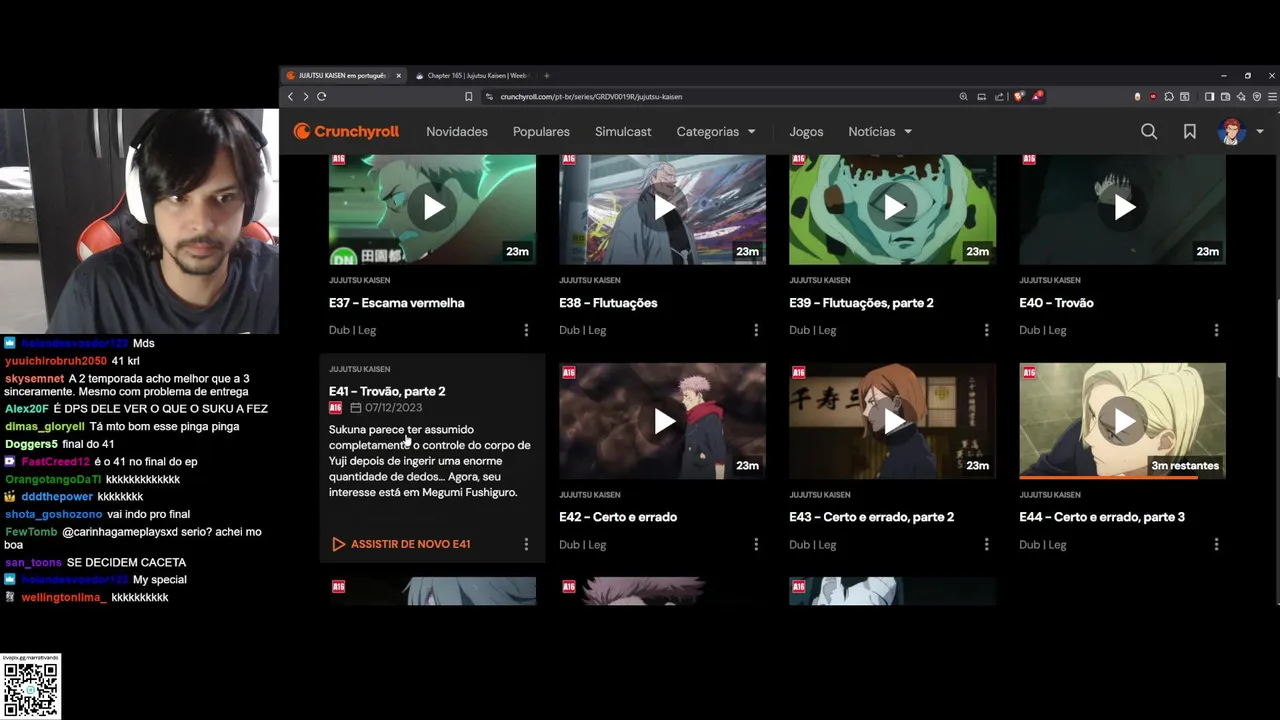Click the crunchyroll.com address bar URL
The image size is (1280, 720).
coord(591,97)
